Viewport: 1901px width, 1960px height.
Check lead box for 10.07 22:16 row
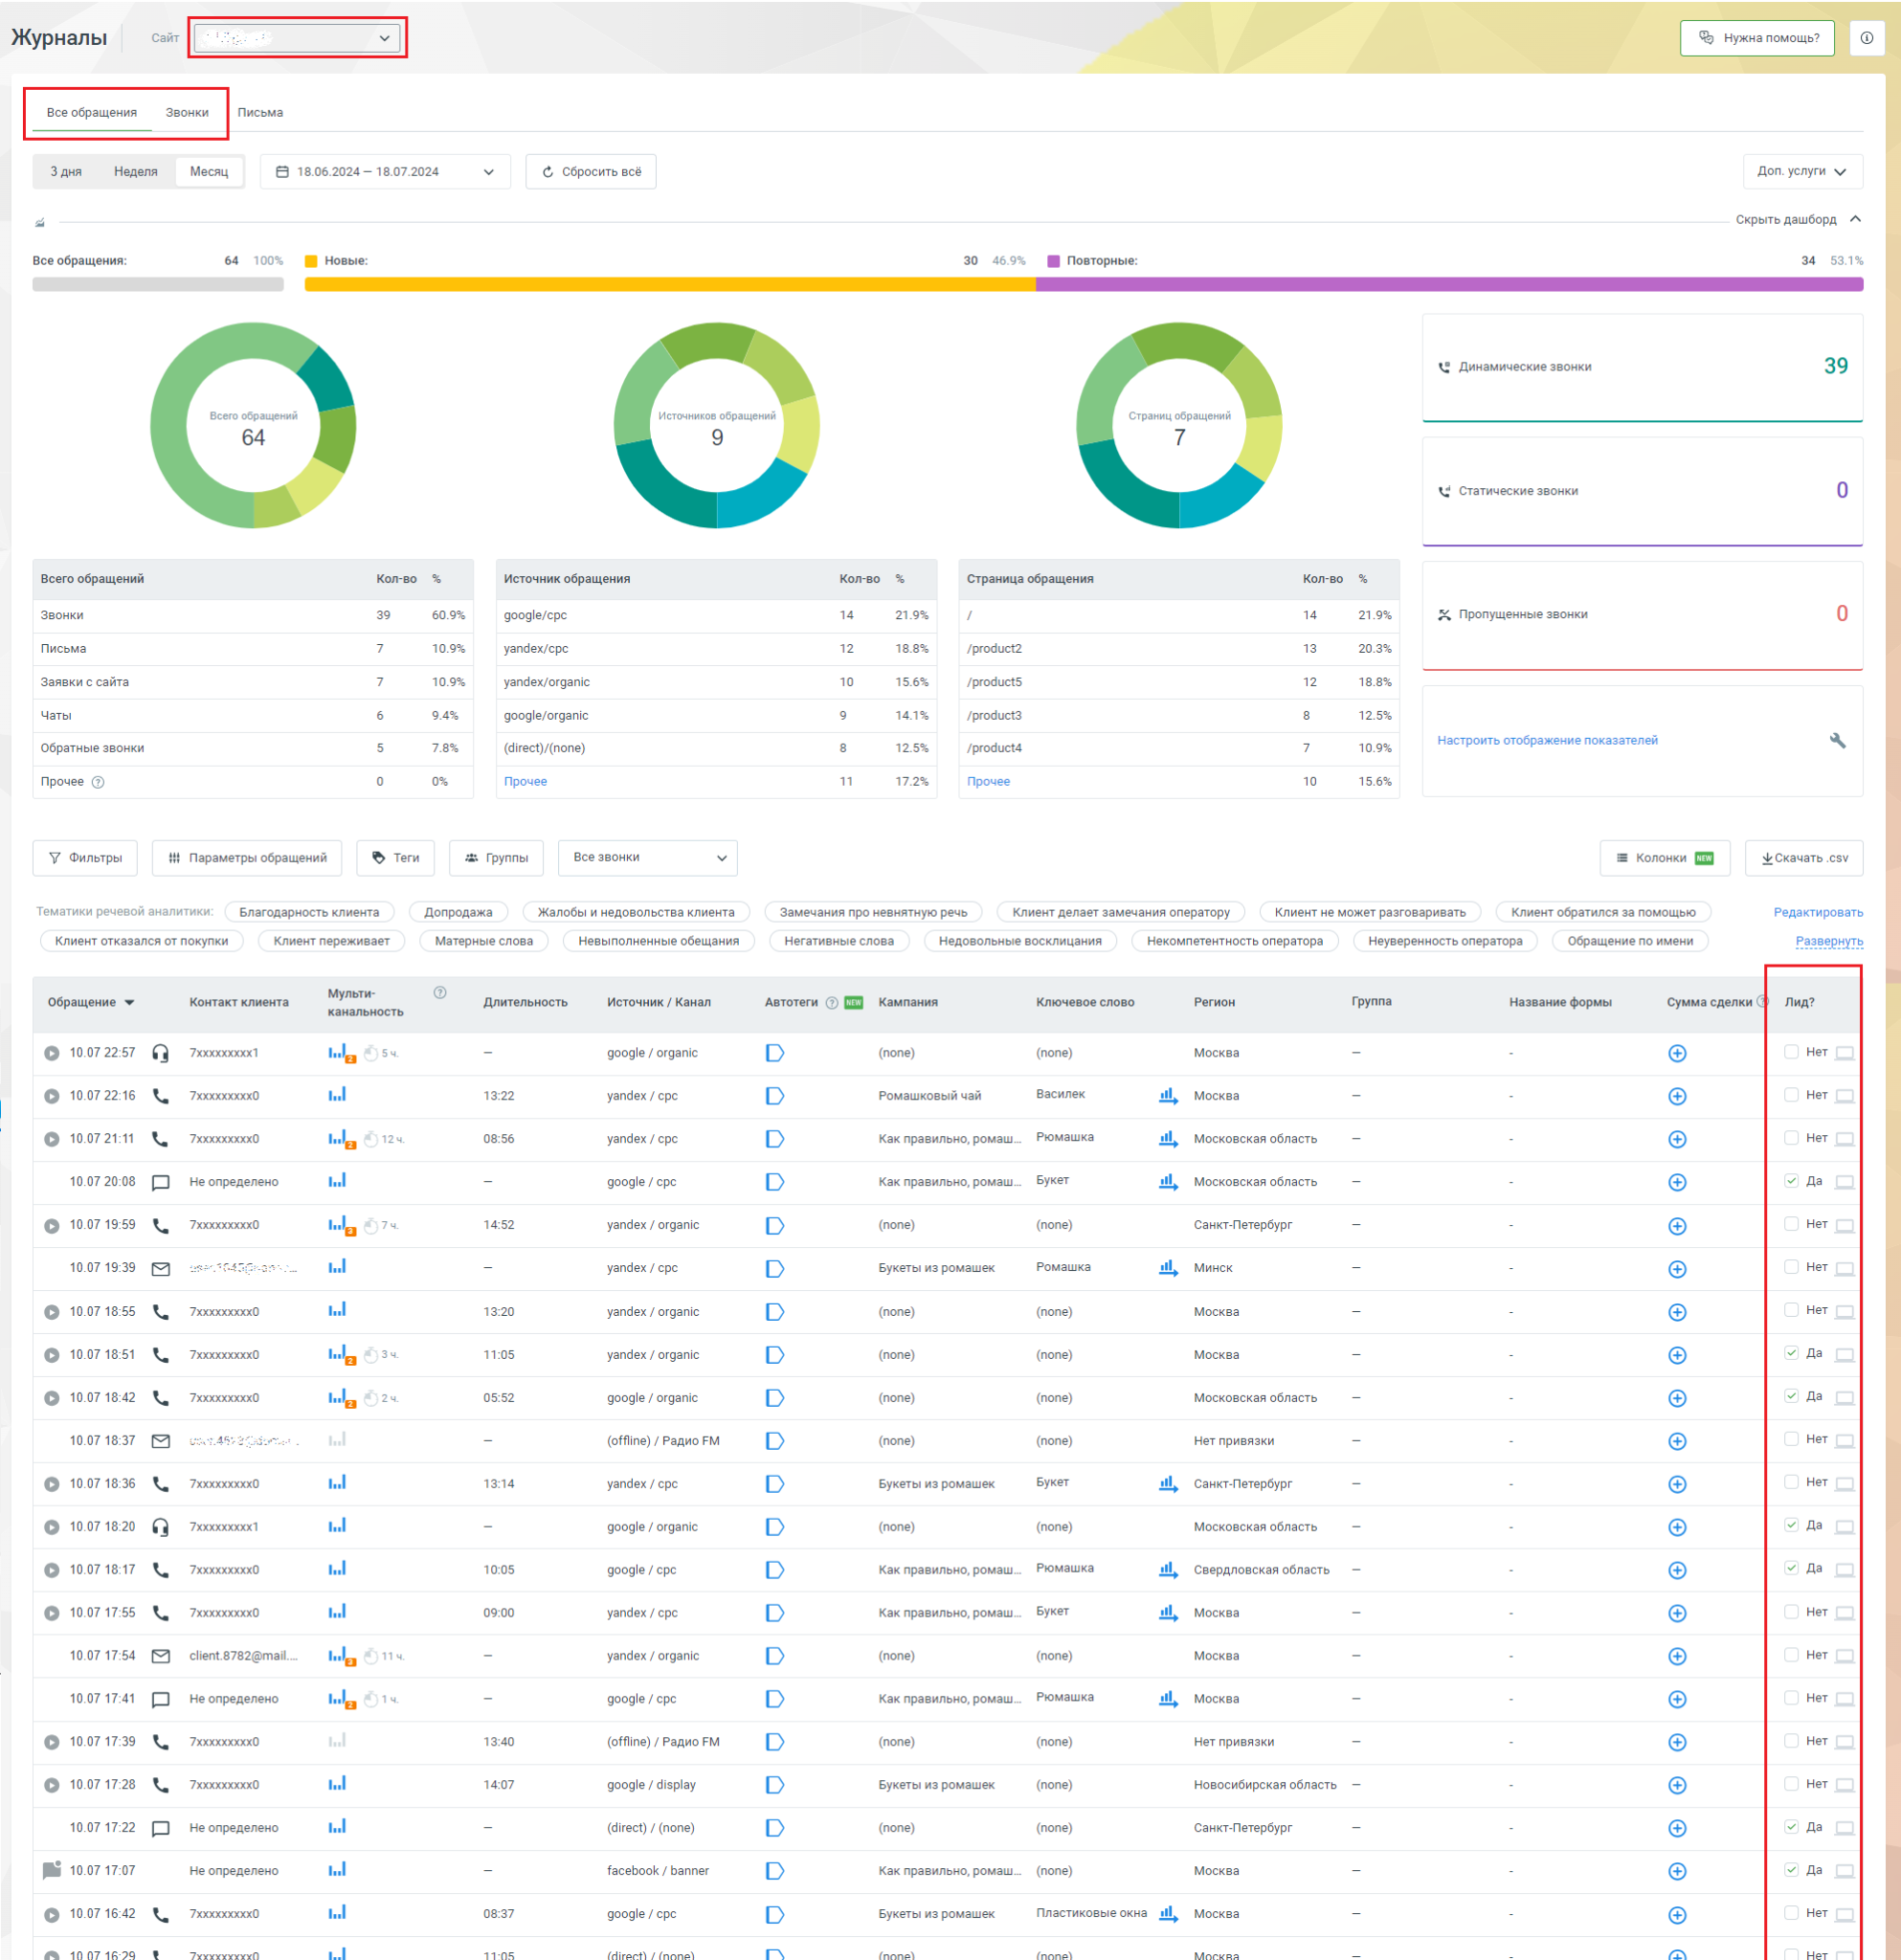pos(1791,1095)
